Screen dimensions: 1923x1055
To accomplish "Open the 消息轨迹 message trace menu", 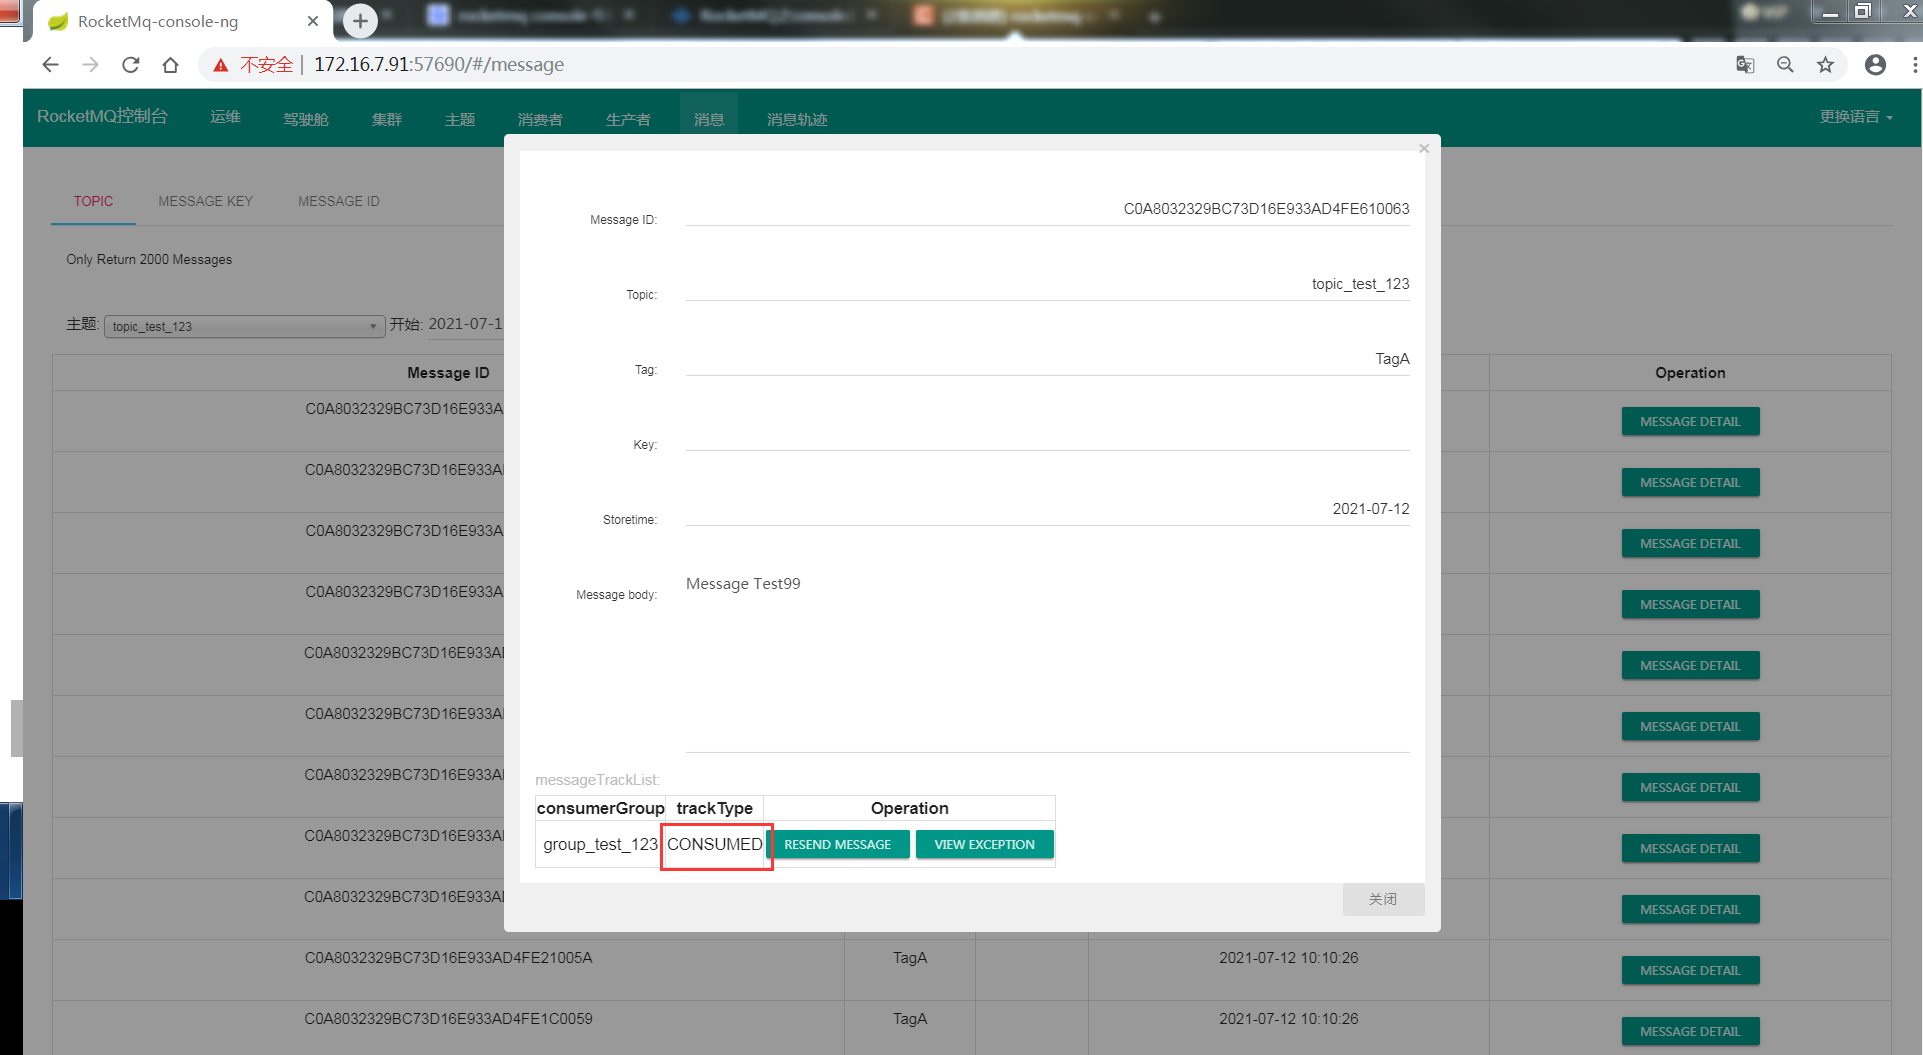I will [x=797, y=119].
